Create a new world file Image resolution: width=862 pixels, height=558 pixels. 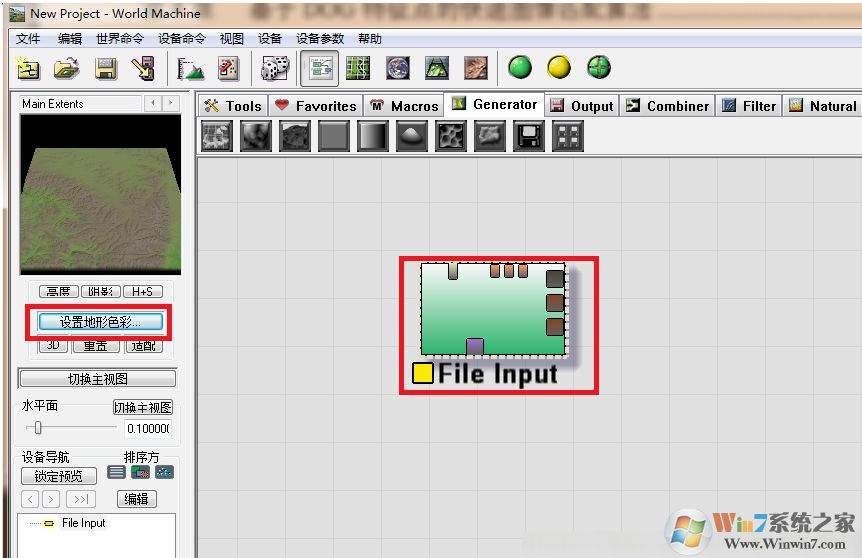click(27, 69)
